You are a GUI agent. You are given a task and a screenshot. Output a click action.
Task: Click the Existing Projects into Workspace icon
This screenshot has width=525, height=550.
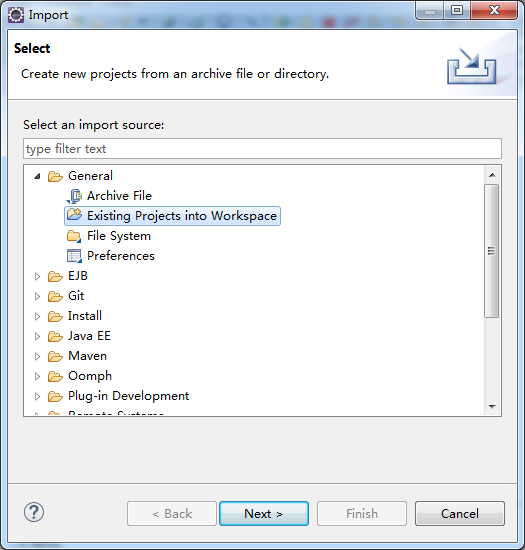click(74, 214)
